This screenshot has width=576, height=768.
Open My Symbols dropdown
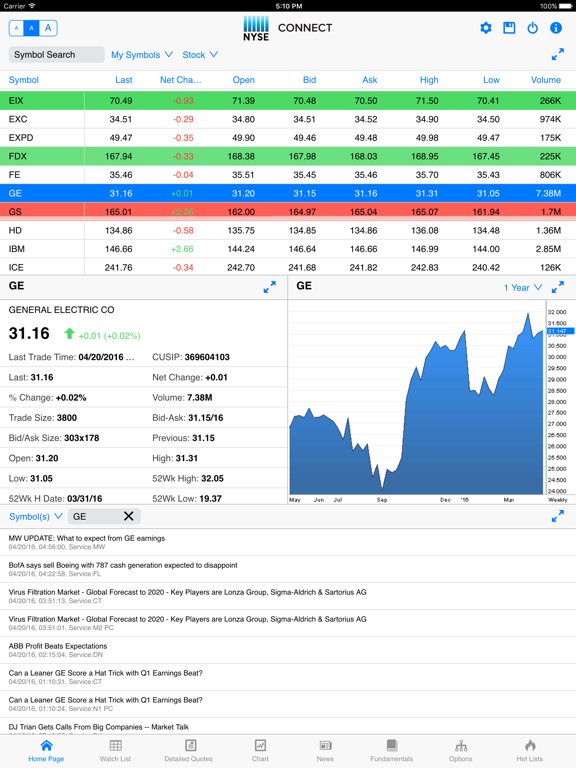(142, 55)
